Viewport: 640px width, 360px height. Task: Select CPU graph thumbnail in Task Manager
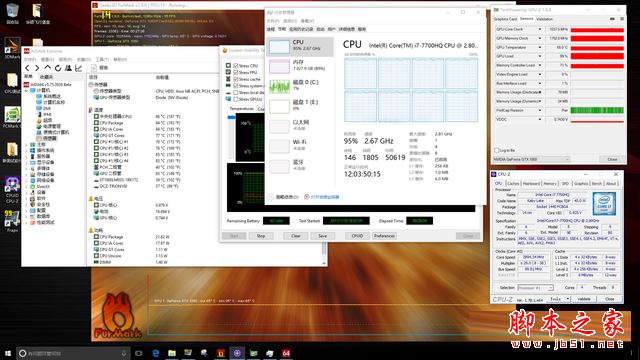point(279,46)
